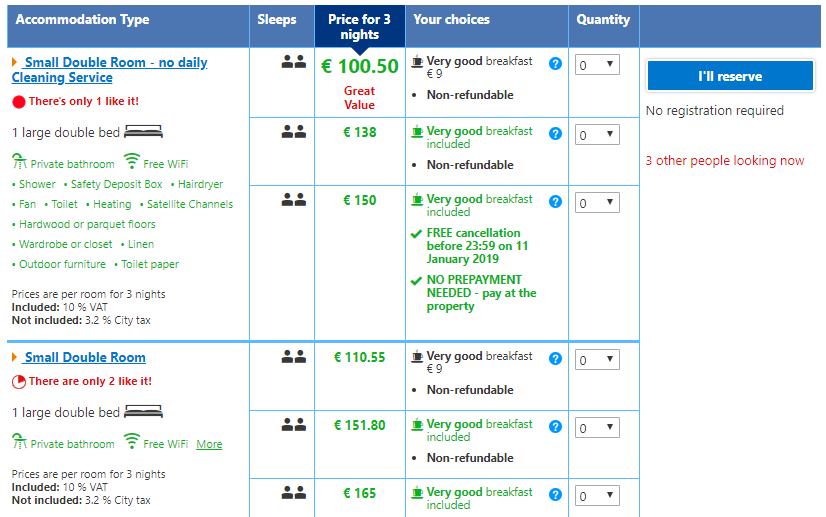Image resolution: width=826 pixels, height=517 pixels.
Task: Open quantity dropdown for the €150 rate
Action: [x=597, y=204]
